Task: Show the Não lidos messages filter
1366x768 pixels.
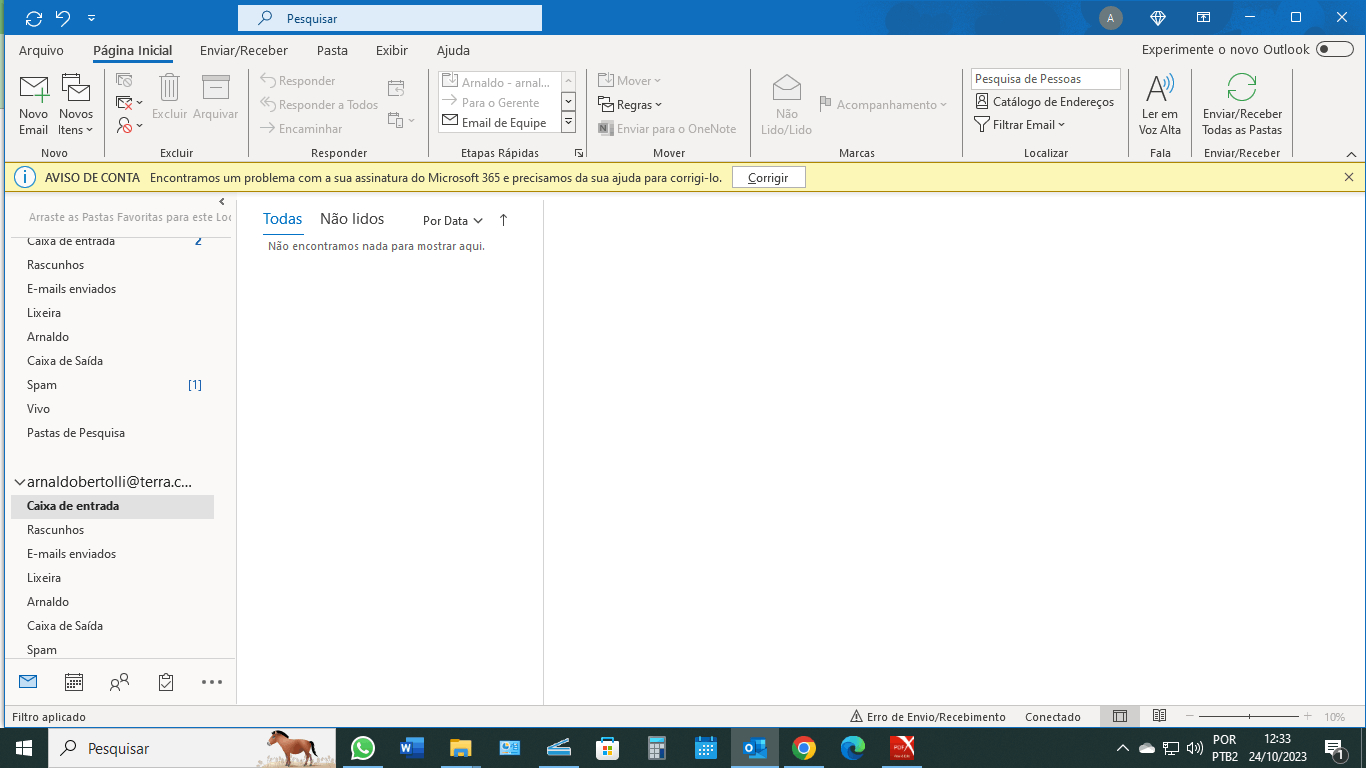Action: [352, 219]
